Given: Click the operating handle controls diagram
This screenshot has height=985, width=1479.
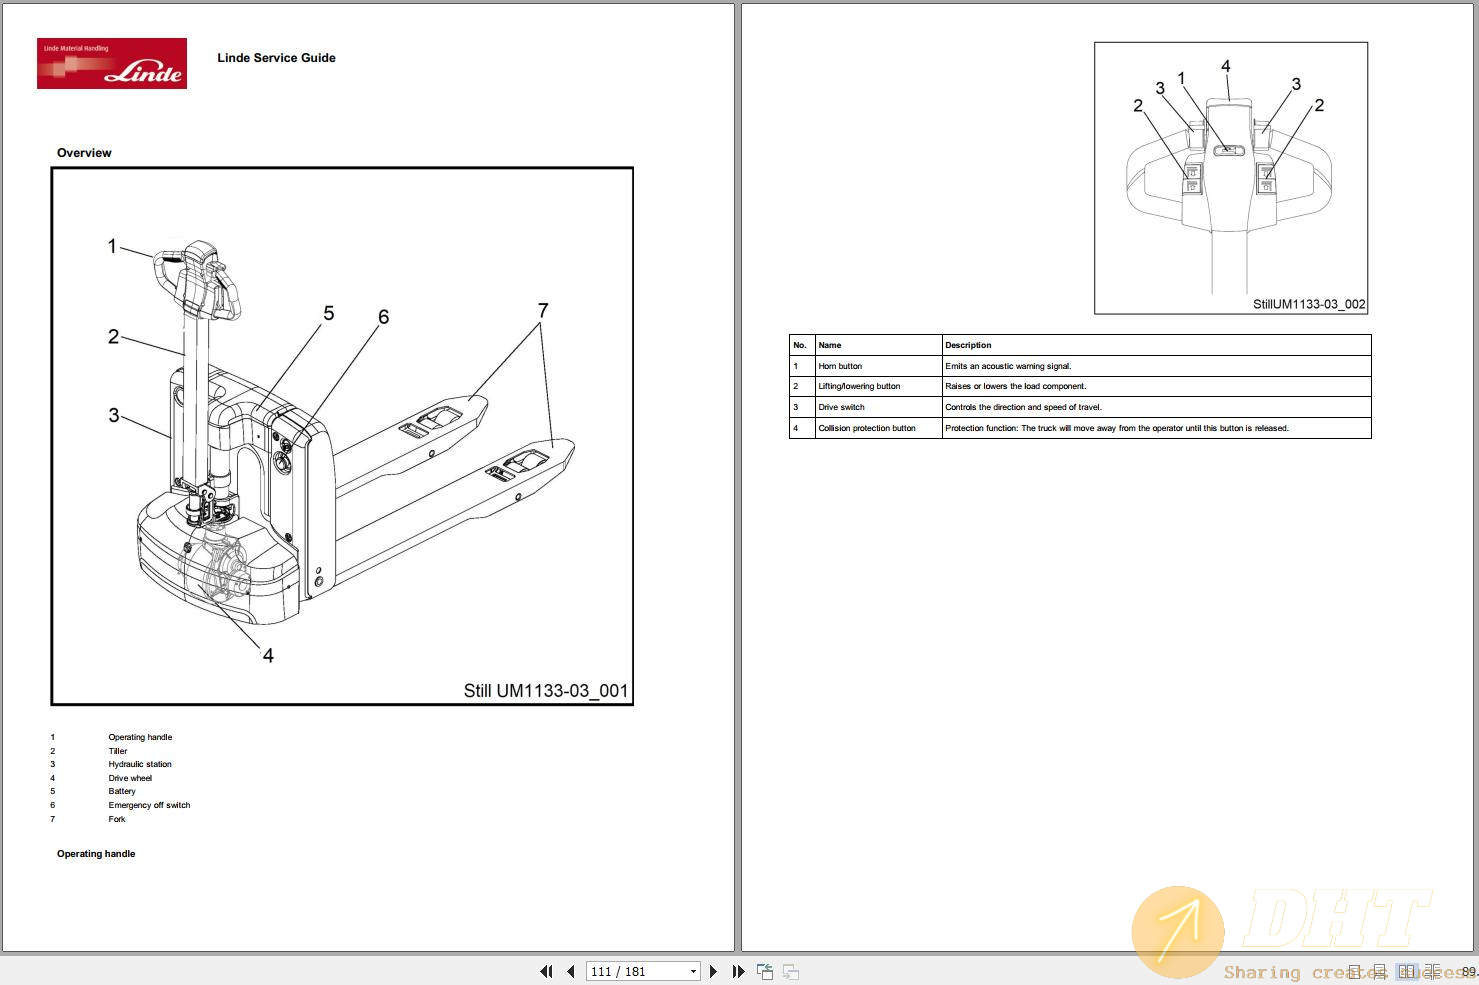Looking at the screenshot, I should 1231,178.
